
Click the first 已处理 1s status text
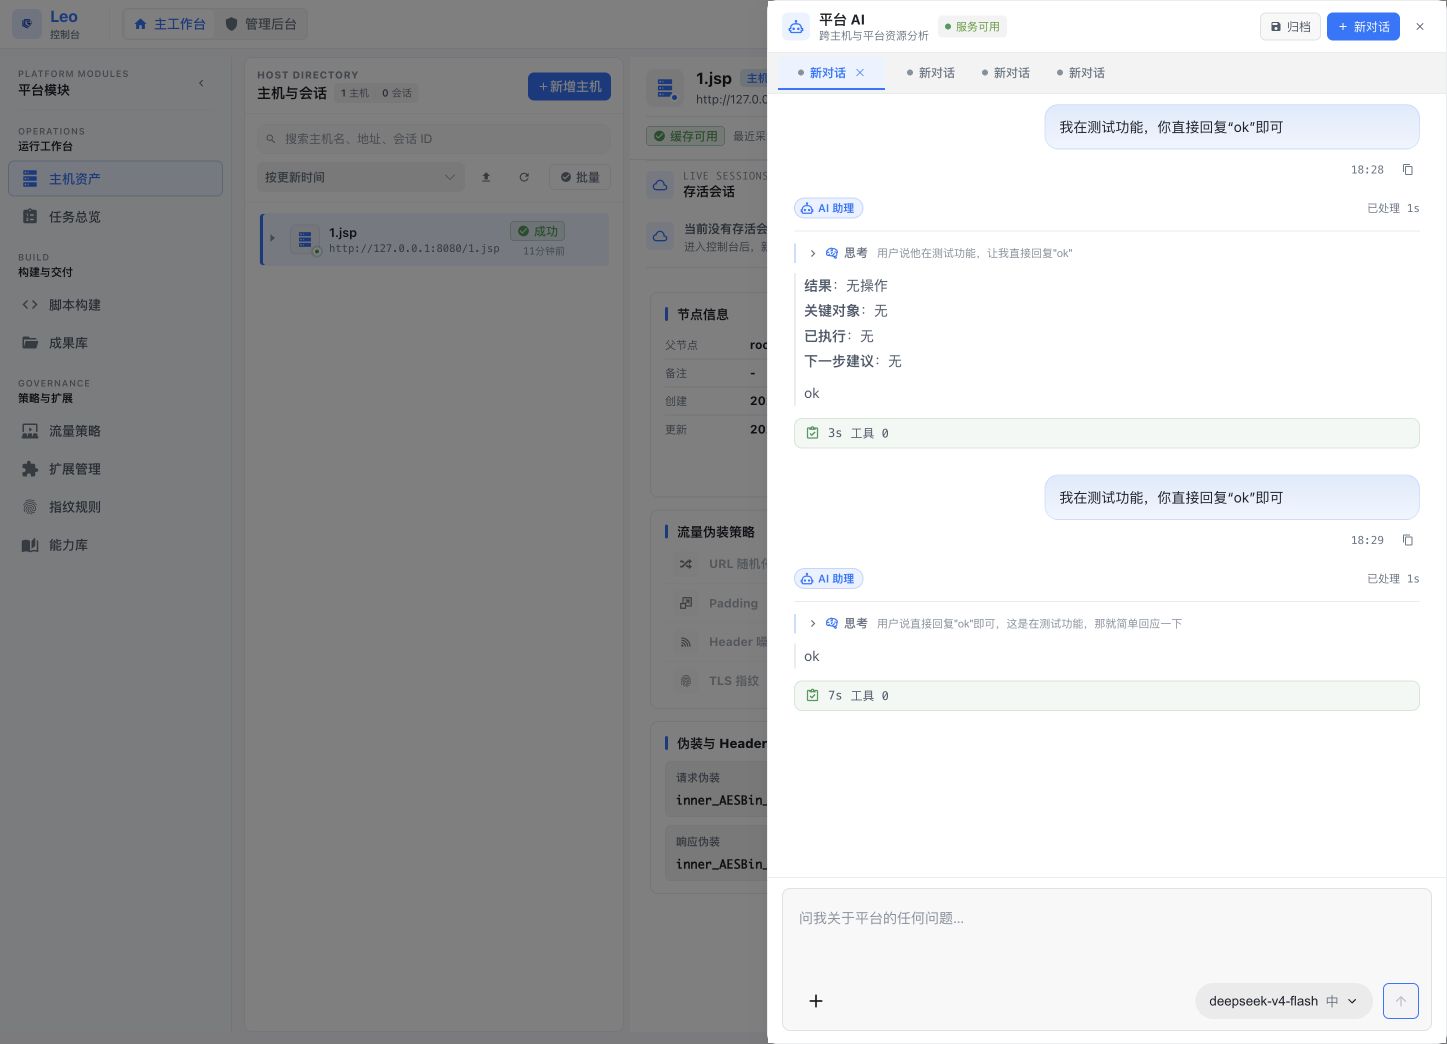coord(1393,209)
